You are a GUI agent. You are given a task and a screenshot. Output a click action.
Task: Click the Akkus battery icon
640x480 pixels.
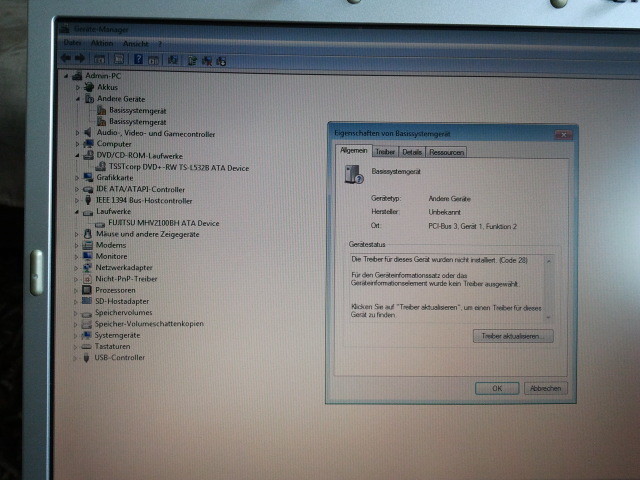89,87
